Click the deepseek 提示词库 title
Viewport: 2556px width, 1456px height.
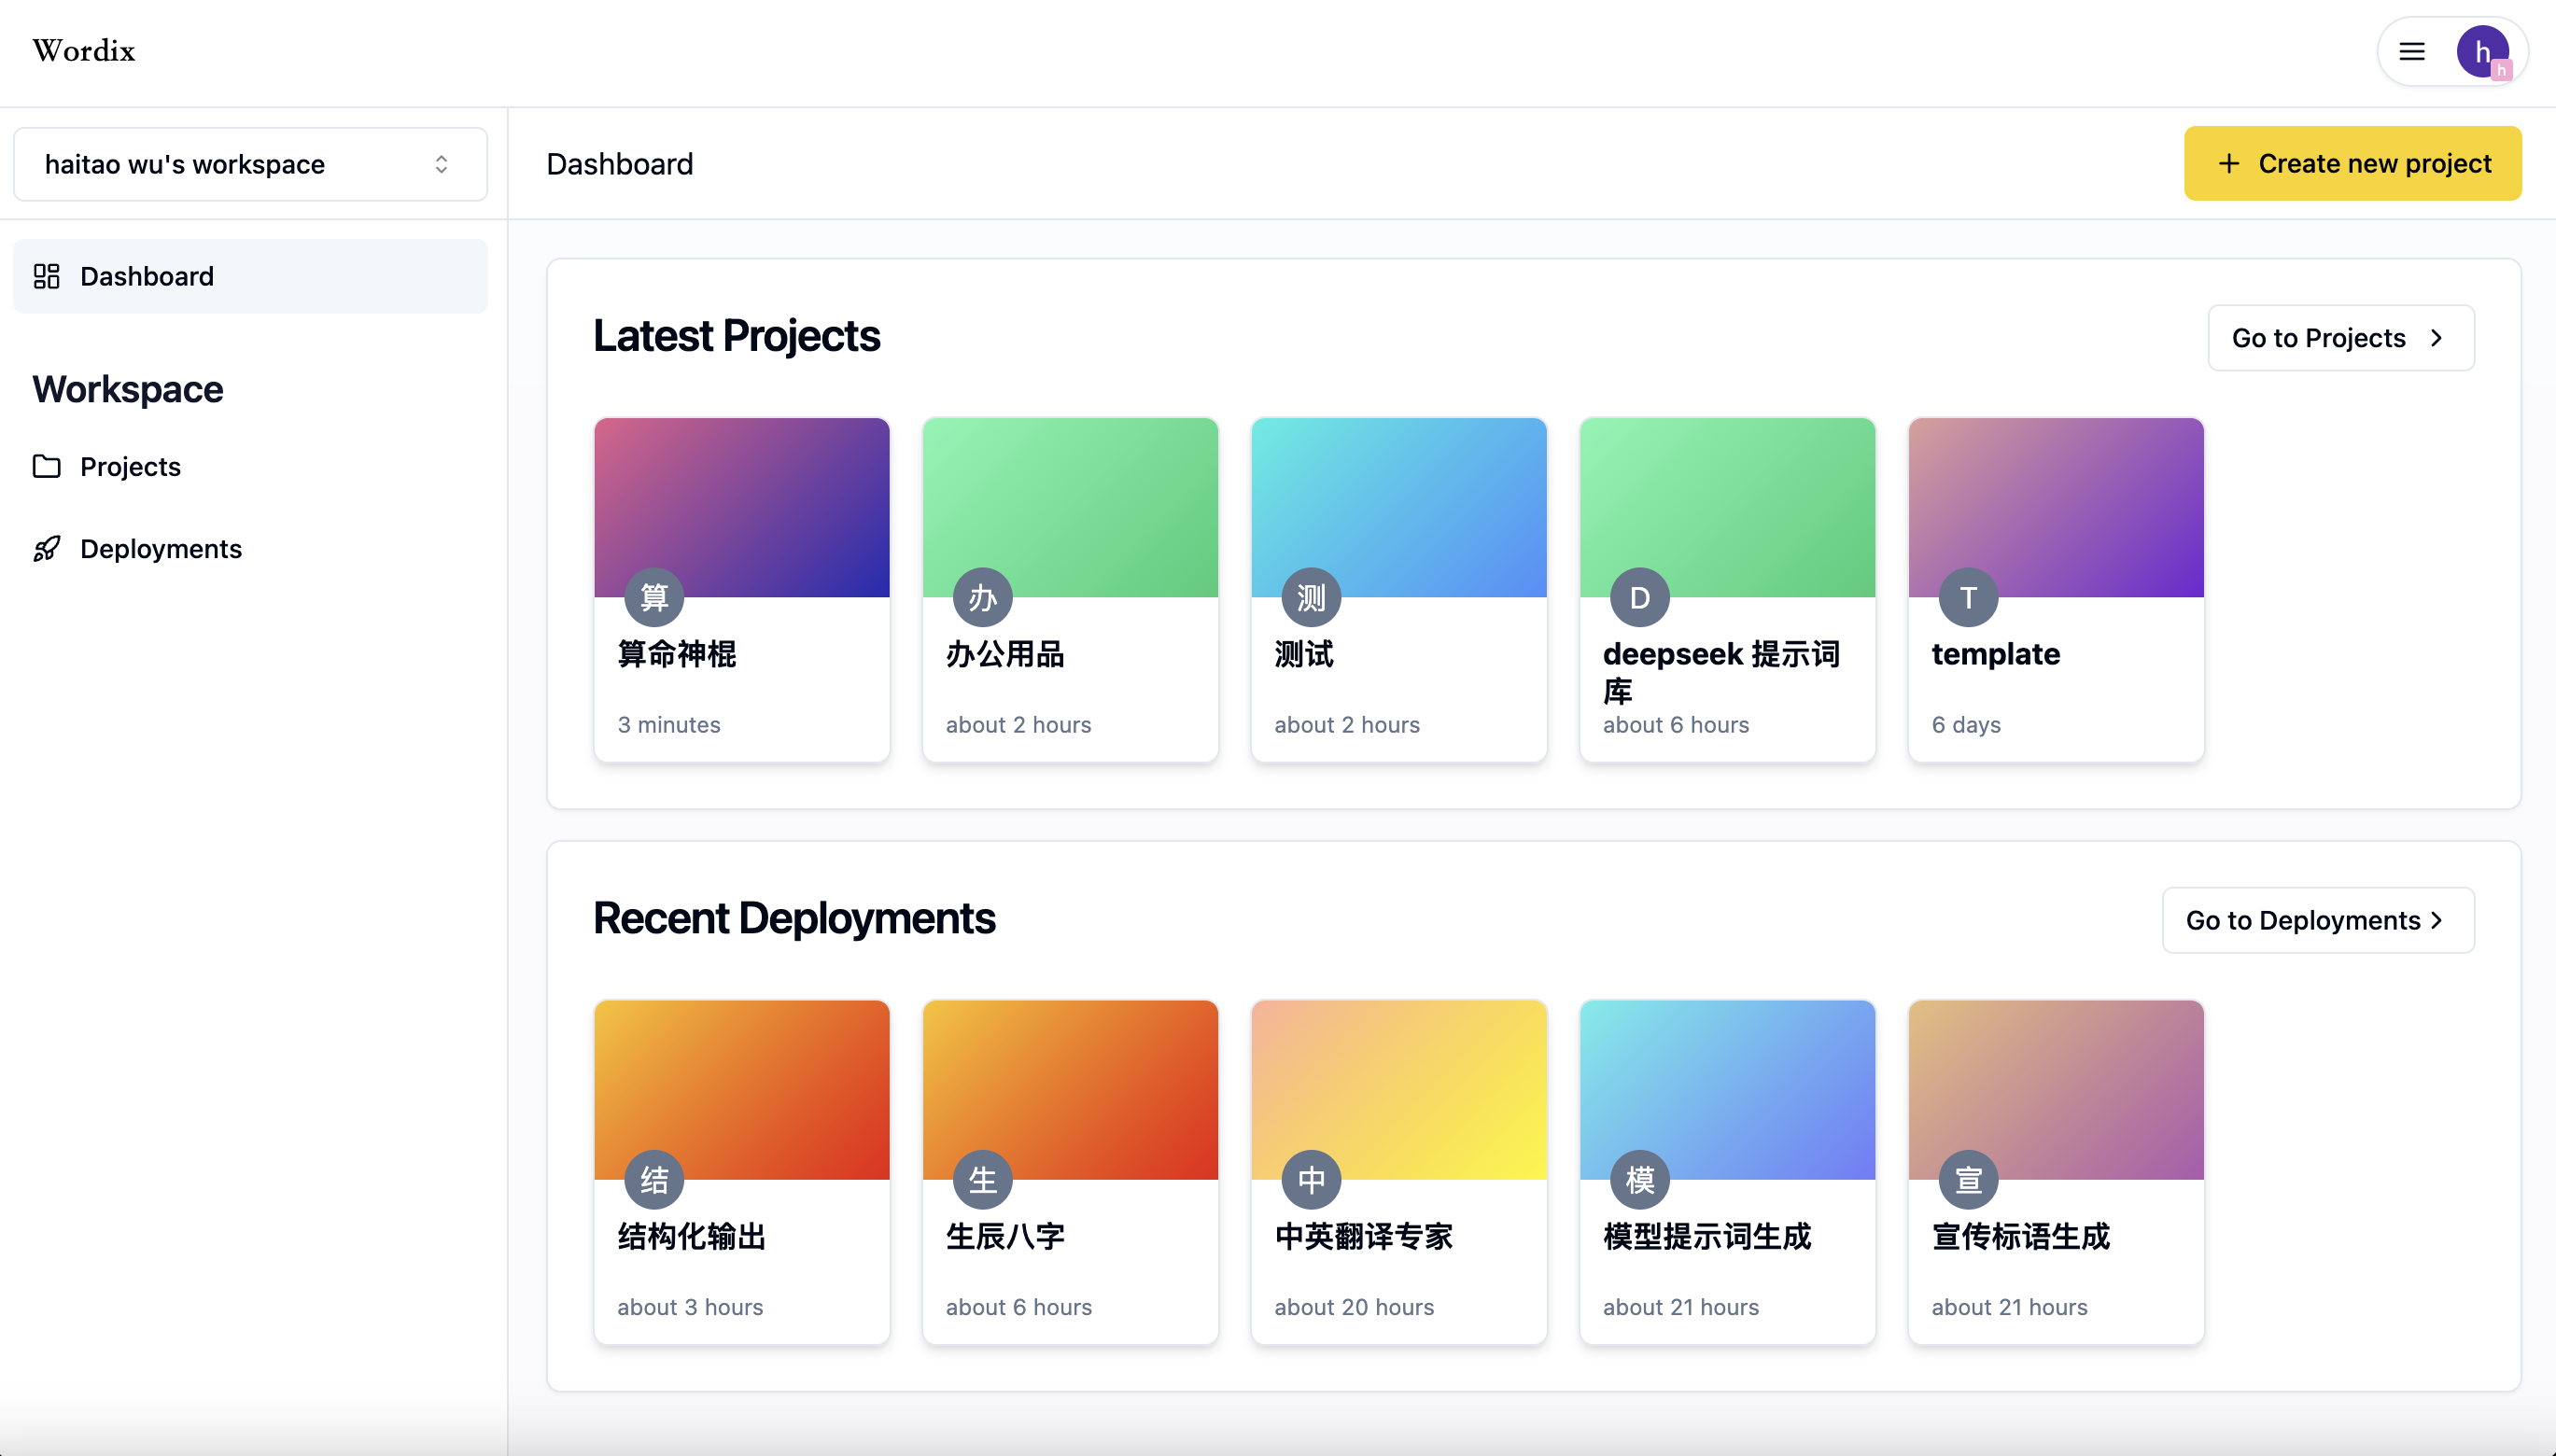[1721, 672]
